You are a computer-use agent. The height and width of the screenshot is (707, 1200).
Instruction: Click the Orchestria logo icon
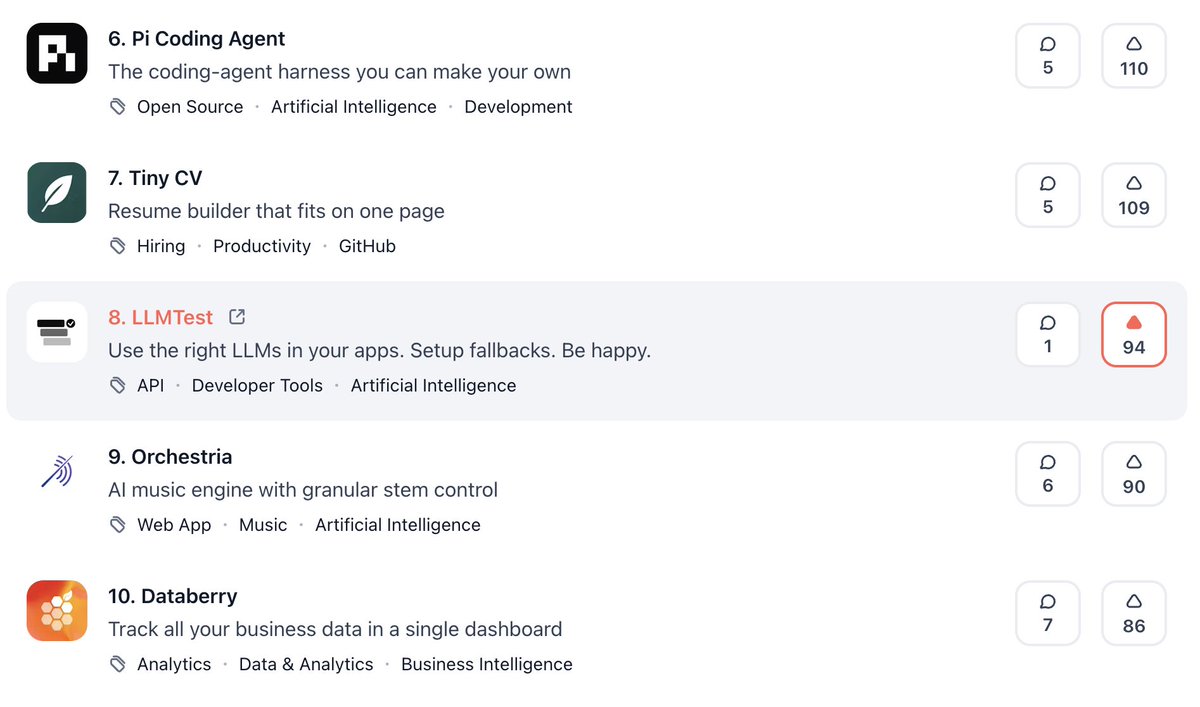tap(57, 472)
